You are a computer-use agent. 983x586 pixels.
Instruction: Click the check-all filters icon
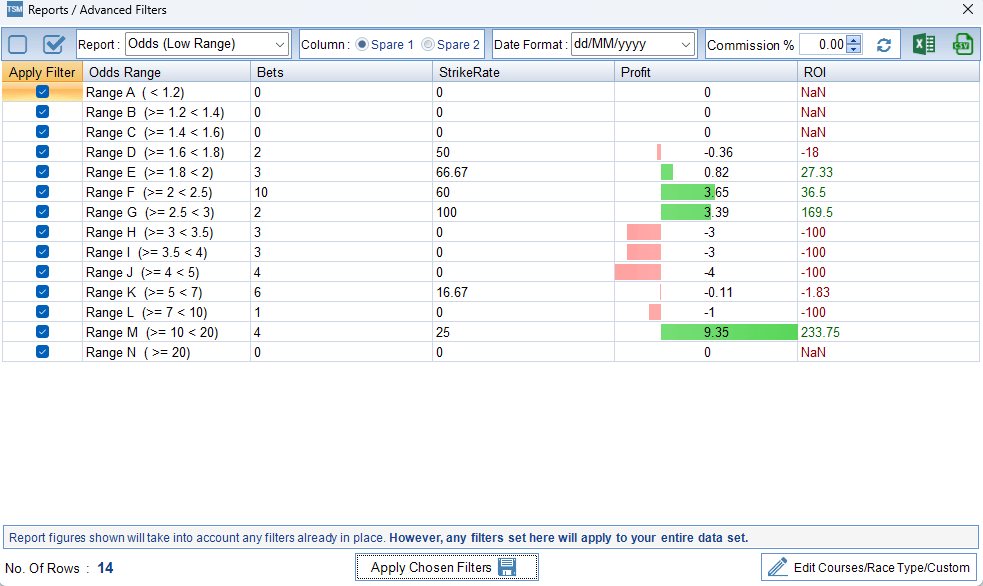pyautogui.click(x=54, y=44)
